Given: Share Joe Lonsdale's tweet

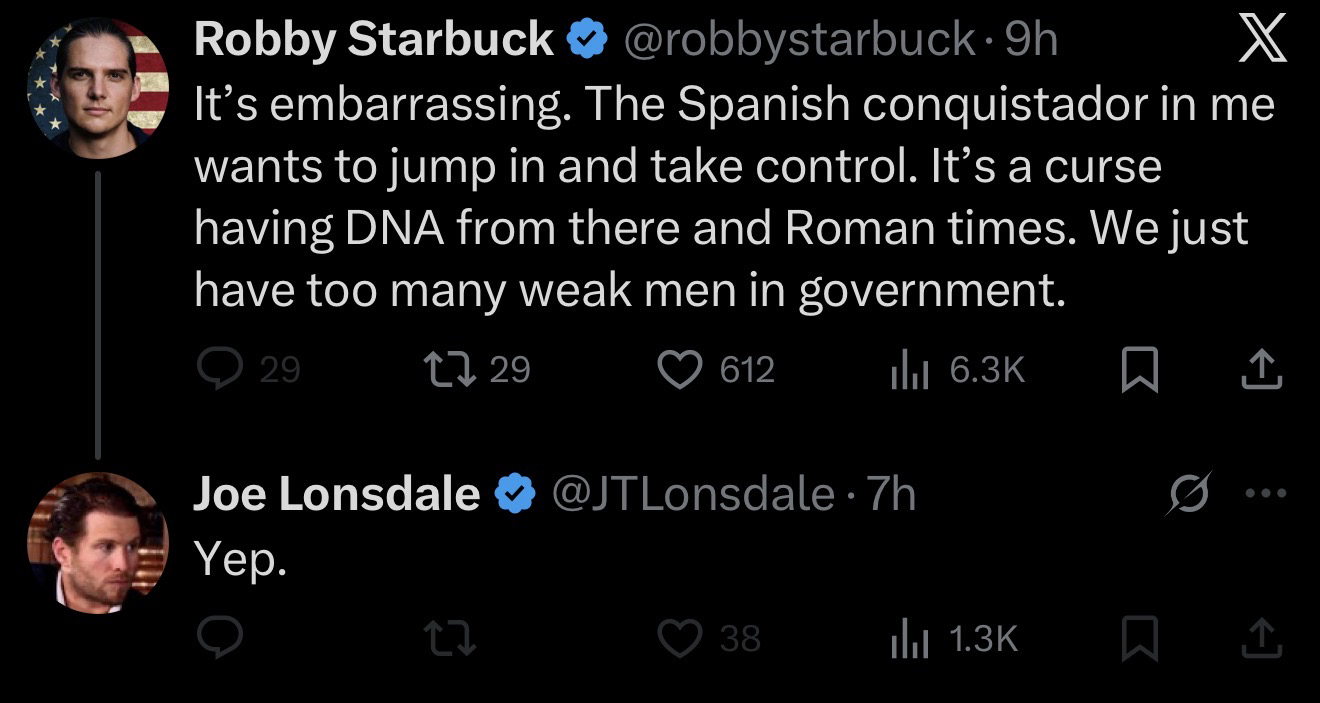Looking at the screenshot, I should [x=1261, y=638].
